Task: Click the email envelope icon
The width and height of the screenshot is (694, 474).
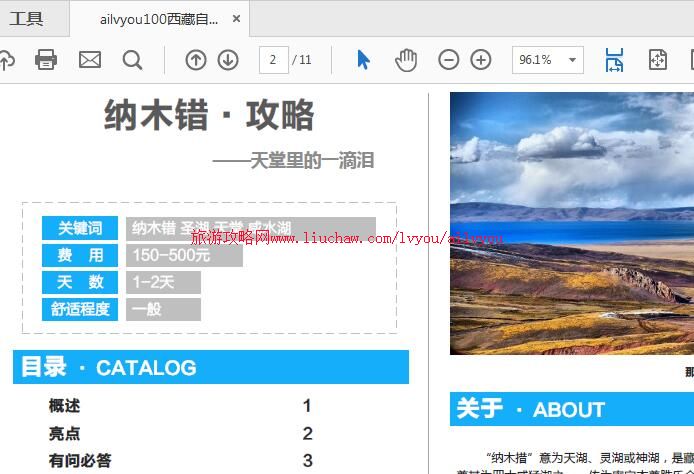Action: [x=90, y=60]
